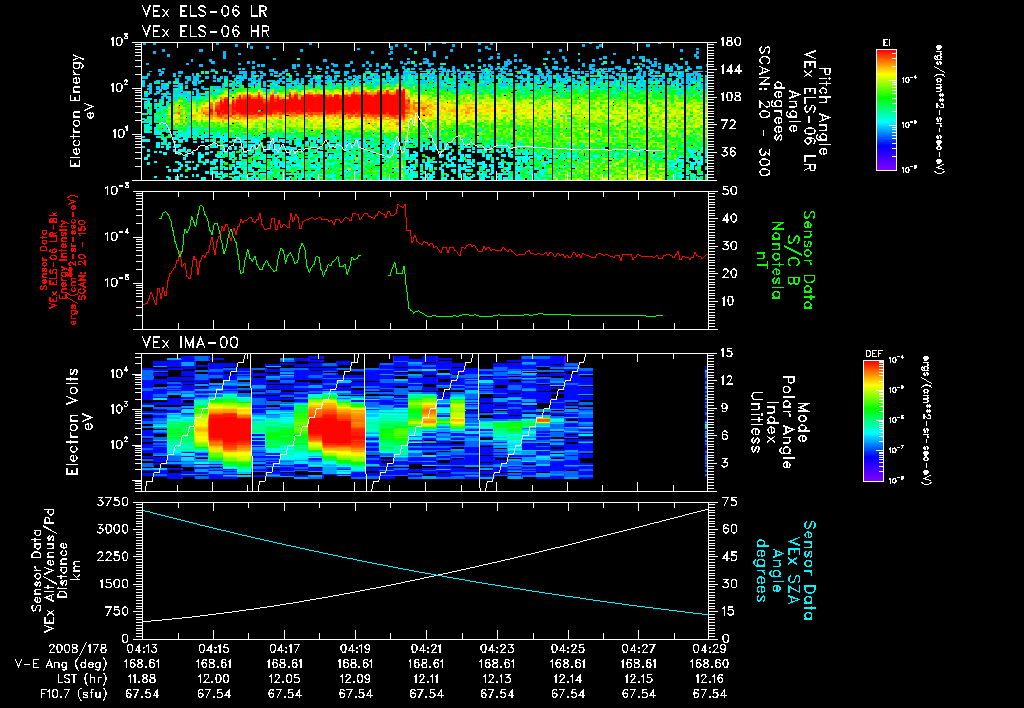Click the LST value 12.00
Screen dimensions: 1024x708
[214, 679]
